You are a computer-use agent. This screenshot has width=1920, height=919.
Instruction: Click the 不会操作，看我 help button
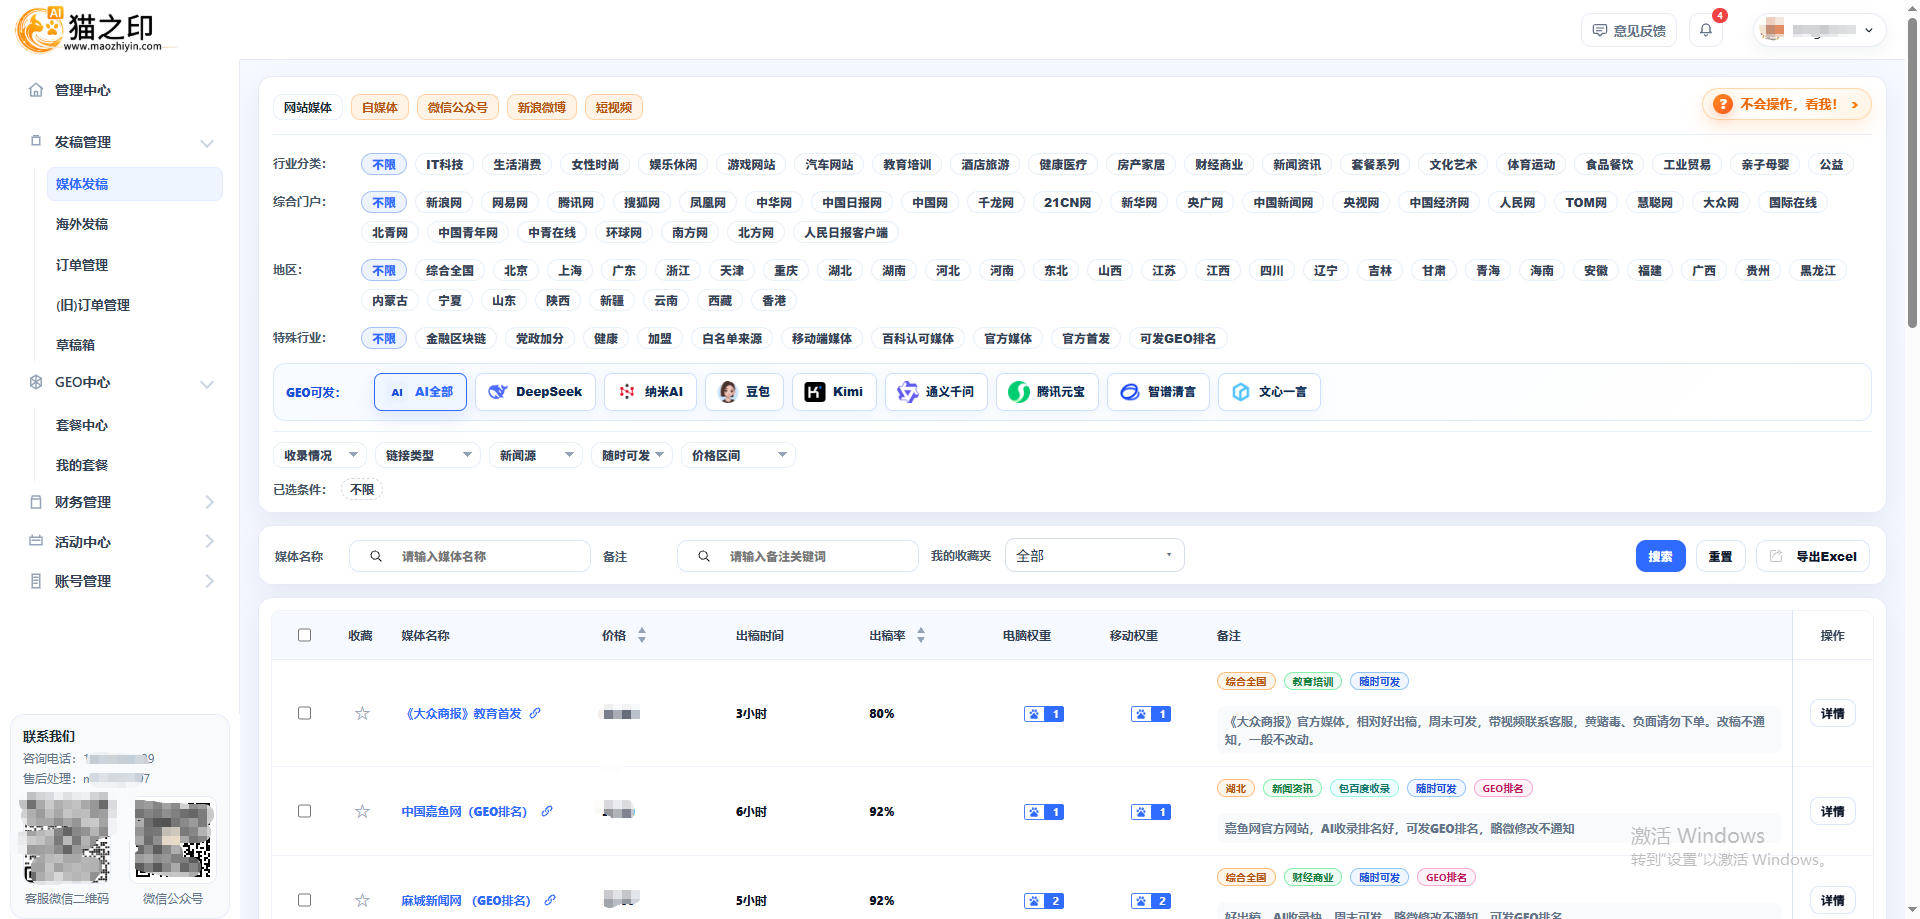pyautogui.click(x=1786, y=104)
